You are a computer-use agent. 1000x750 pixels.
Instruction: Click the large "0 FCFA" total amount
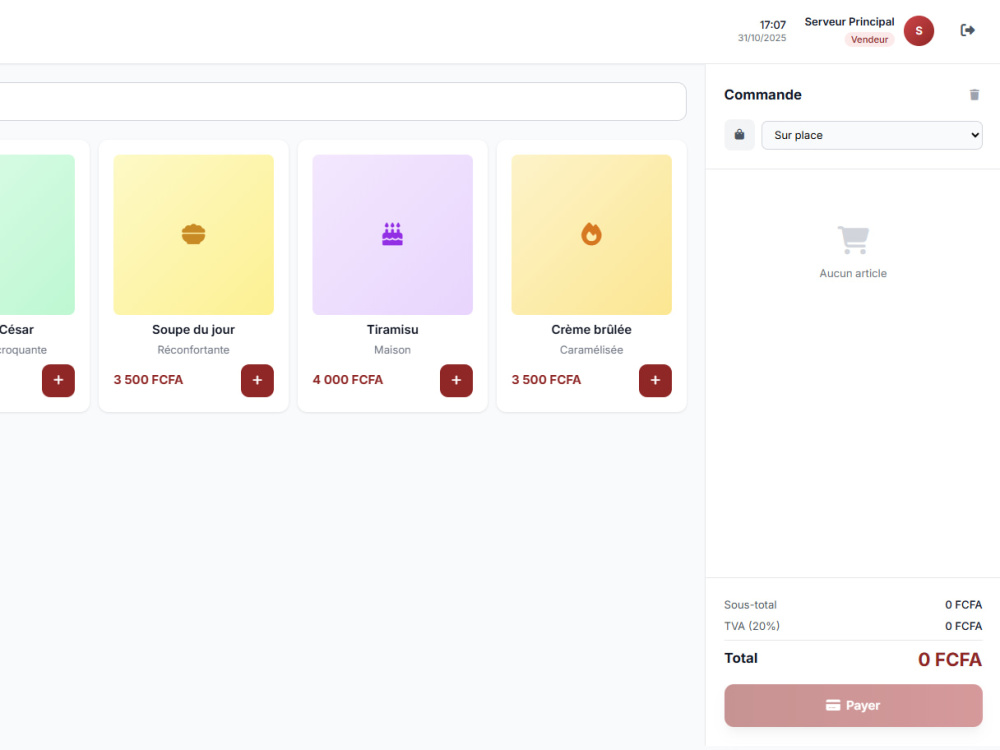point(950,659)
